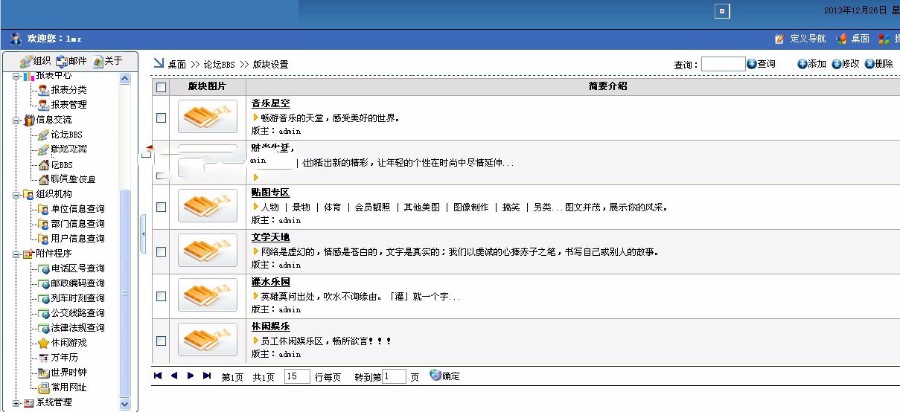
Task: Open the 音乐星空 board link
Action: pyautogui.click(x=270, y=103)
